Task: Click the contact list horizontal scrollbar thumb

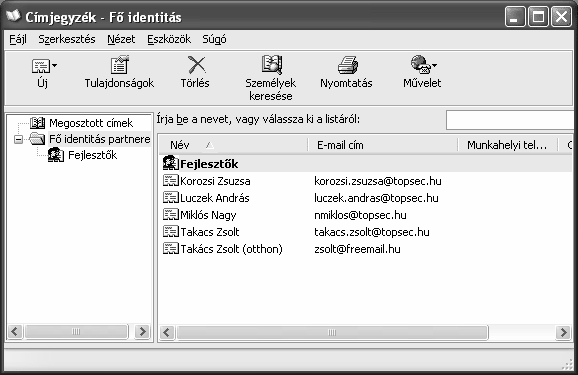Action: tap(332, 333)
